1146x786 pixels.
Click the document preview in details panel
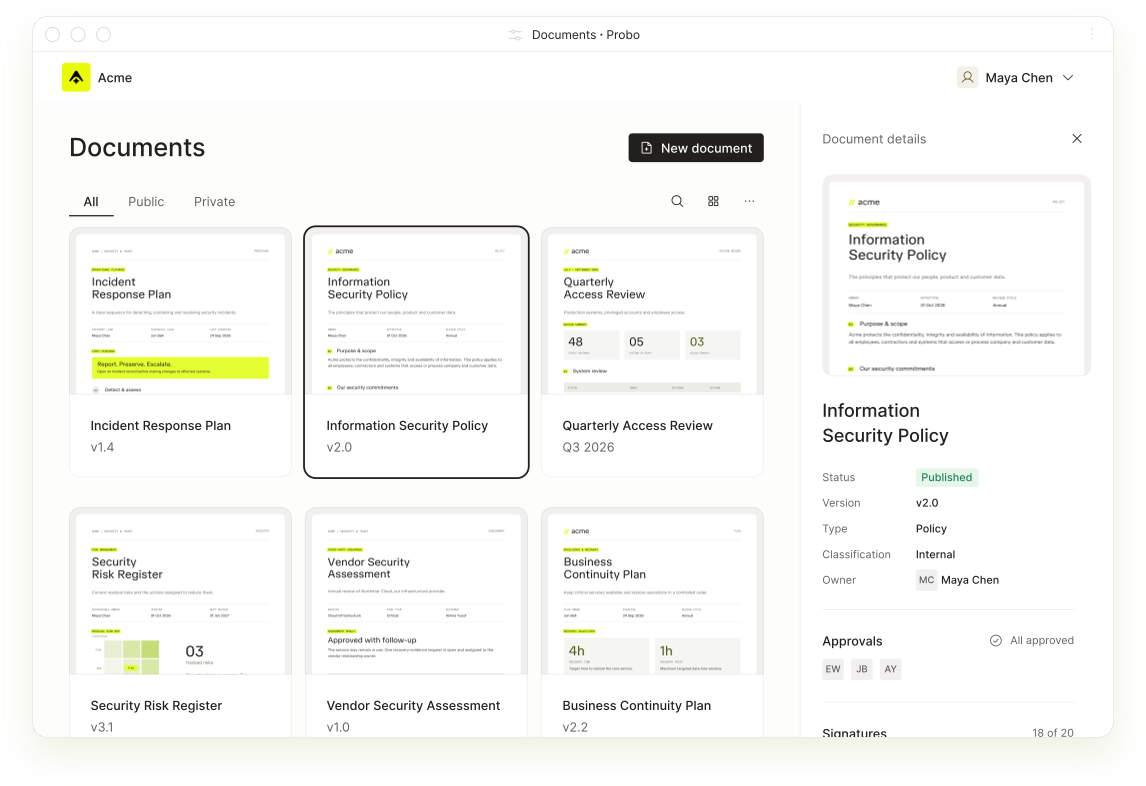point(956,276)
